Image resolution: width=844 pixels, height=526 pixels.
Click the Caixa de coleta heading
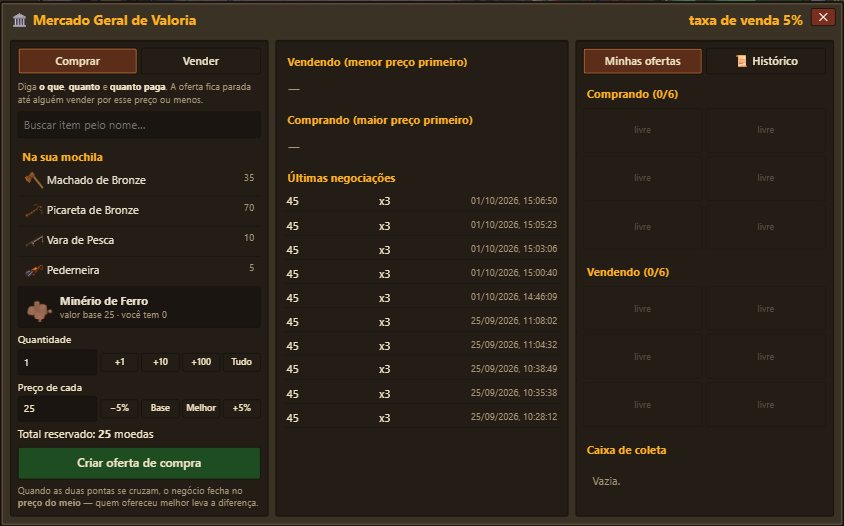(627, 450)
